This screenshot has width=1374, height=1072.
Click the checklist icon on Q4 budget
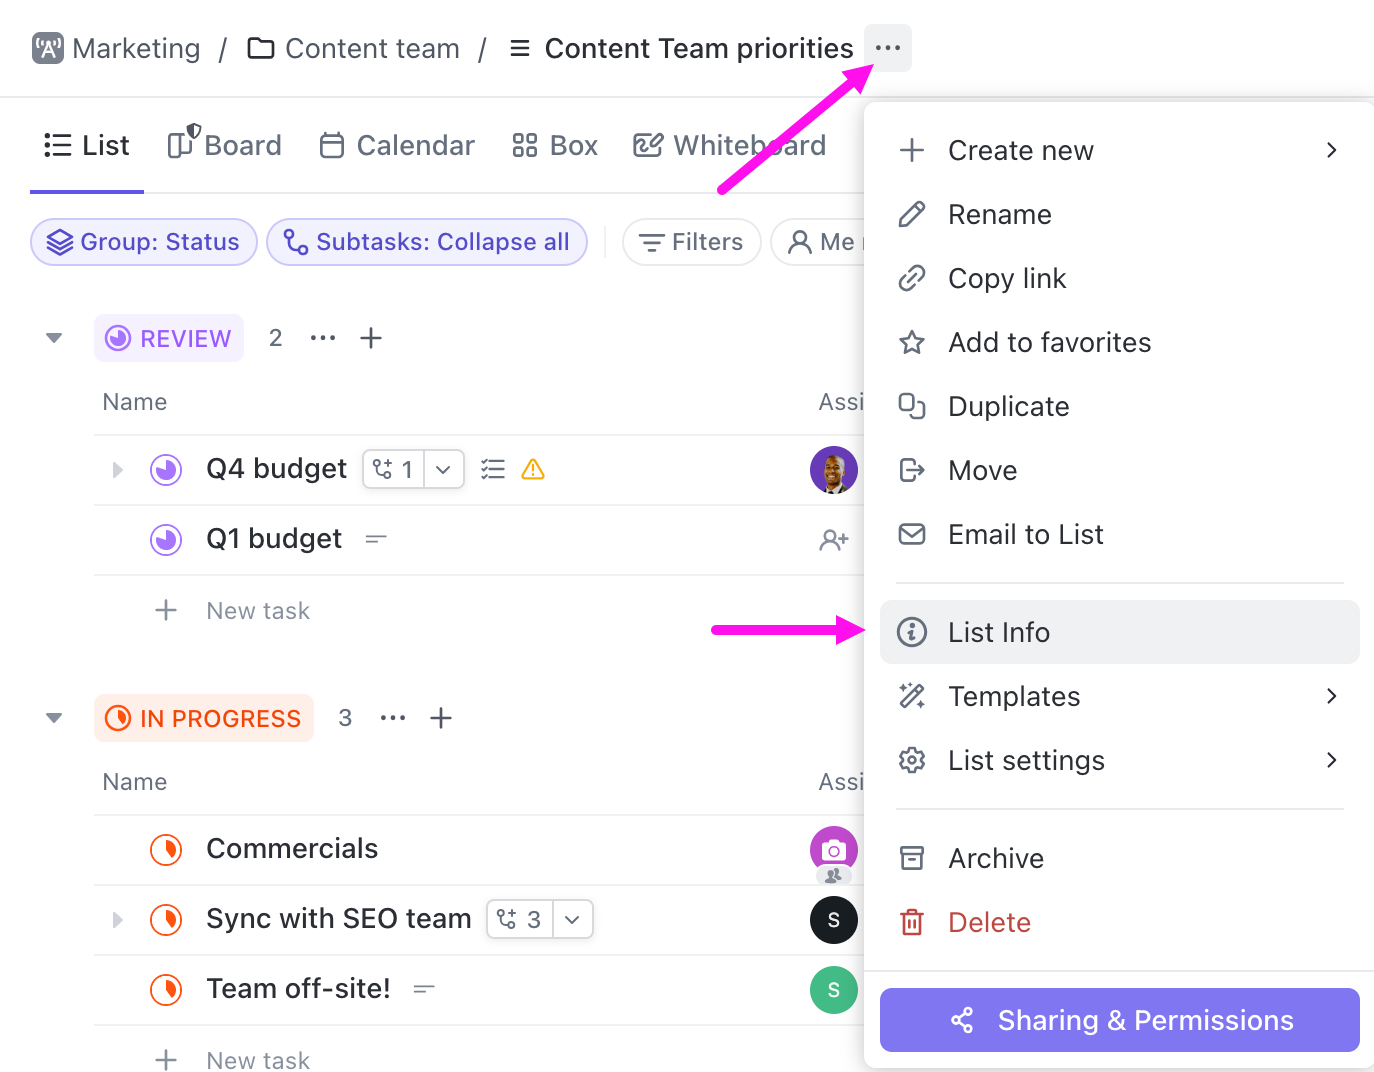tap(493, 469)
